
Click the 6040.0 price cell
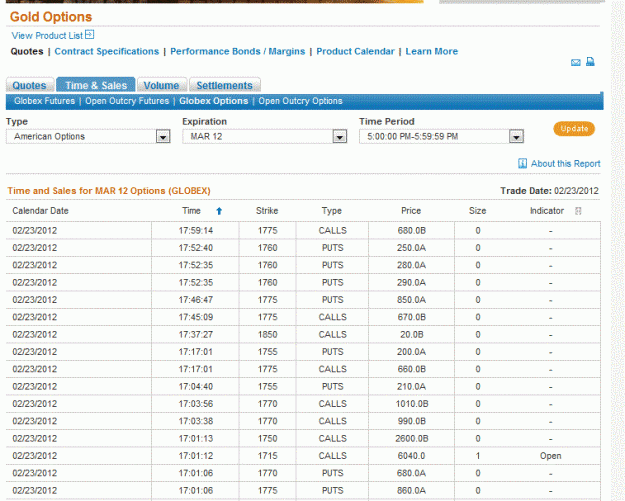[411, 456]
